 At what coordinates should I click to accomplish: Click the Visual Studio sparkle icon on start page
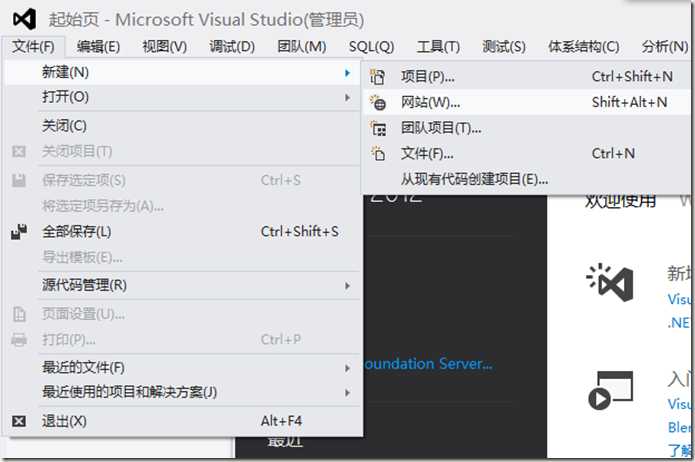pyautogui.click(x=610, y=283)
